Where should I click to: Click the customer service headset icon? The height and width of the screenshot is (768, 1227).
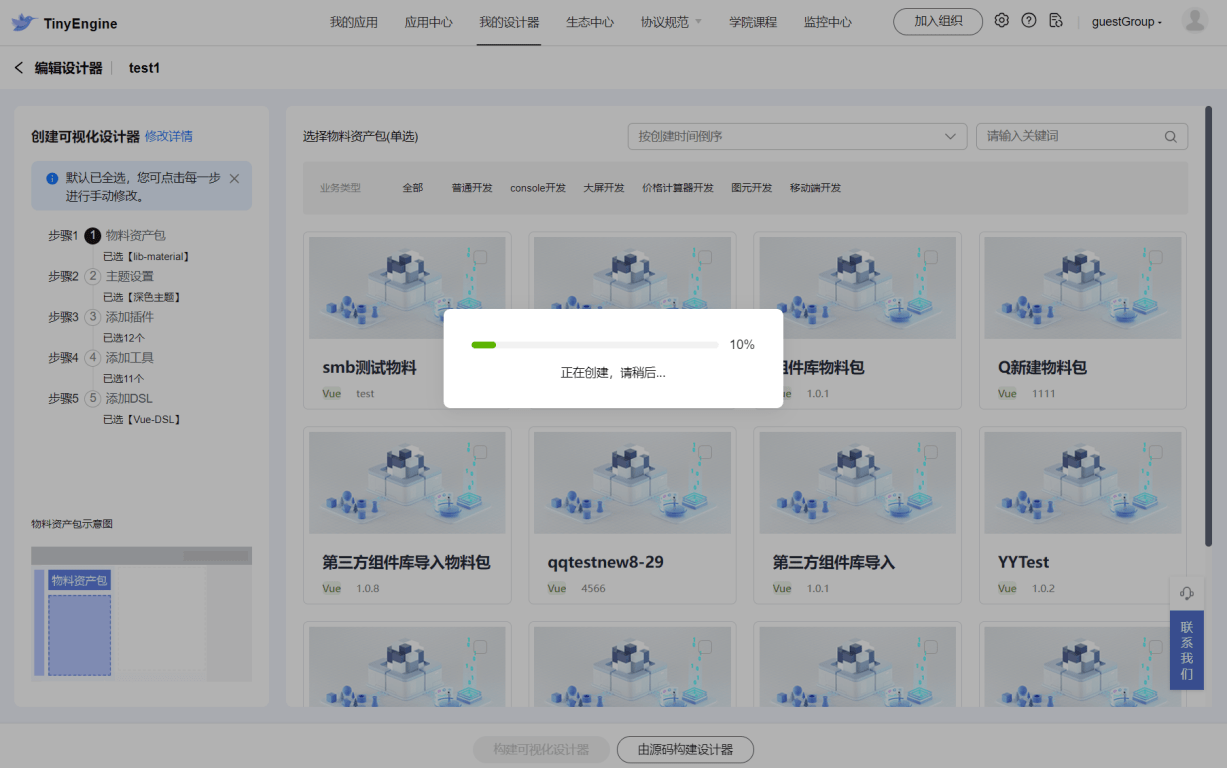[1186, 593]
